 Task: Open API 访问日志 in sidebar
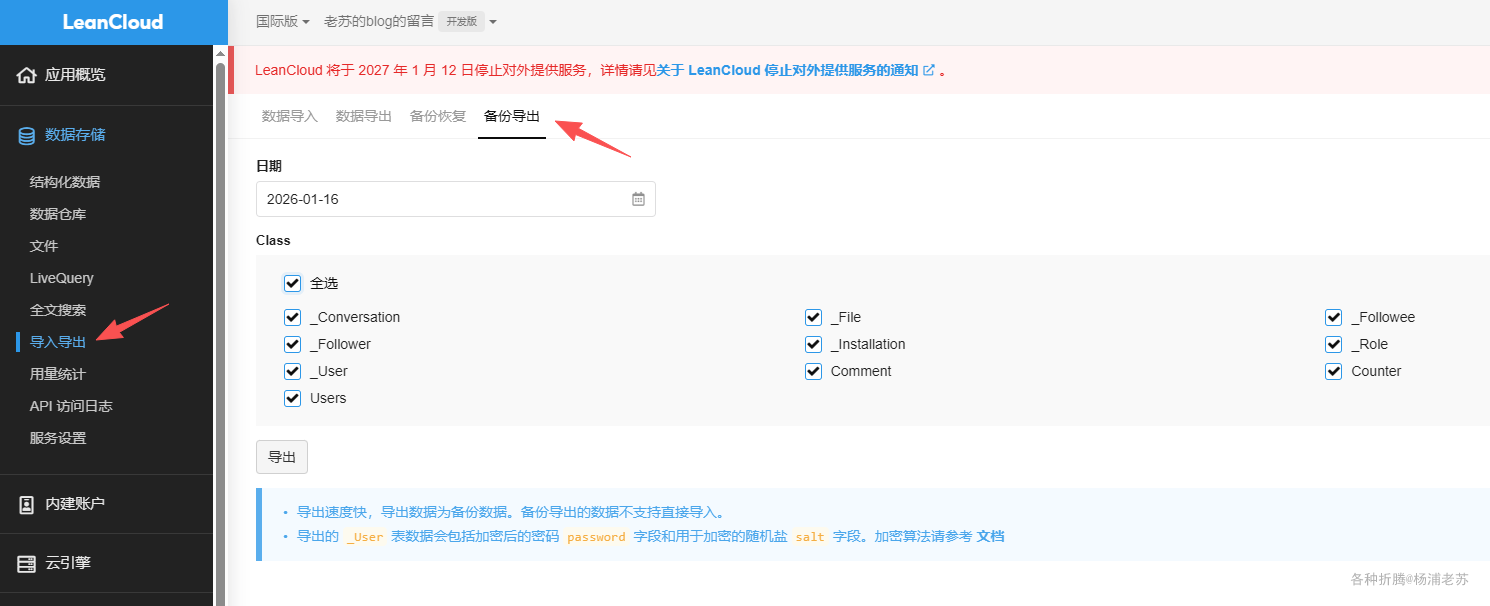click(x=71, y=406)
